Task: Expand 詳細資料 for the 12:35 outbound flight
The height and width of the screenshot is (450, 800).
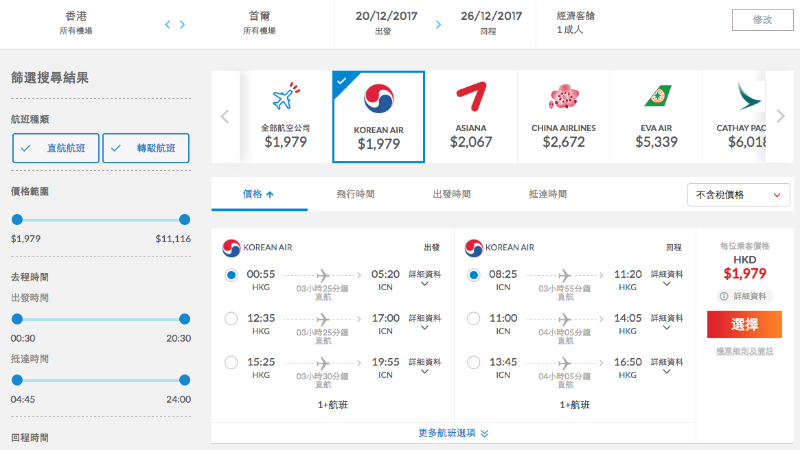Action: click(x=424, y=322)
